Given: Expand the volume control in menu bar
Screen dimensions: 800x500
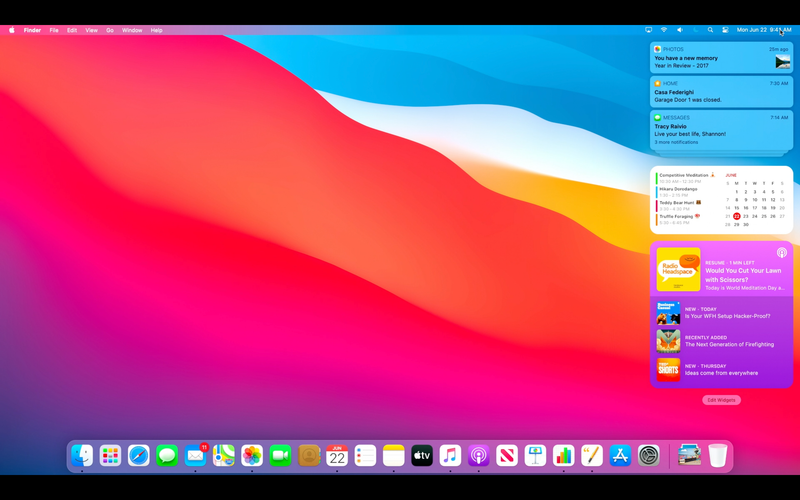Looking at the screenshot, I should click(x=679, y=30).
